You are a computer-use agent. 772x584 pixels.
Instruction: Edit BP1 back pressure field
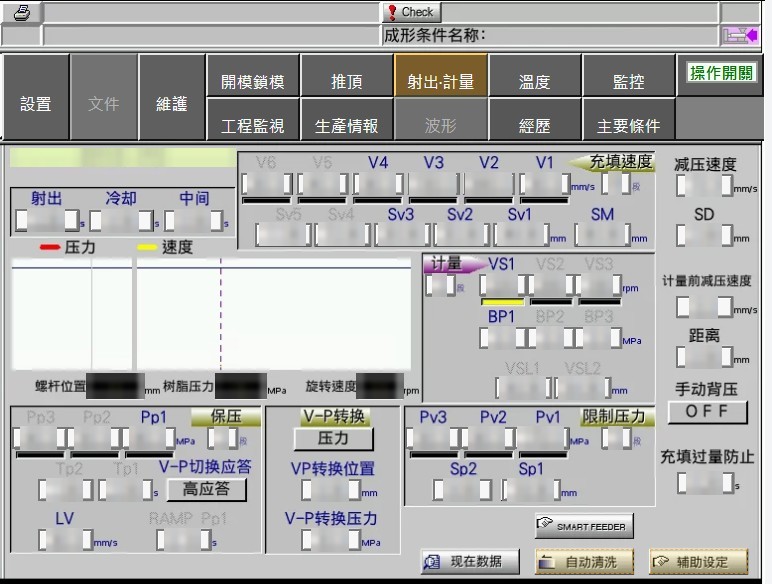tap(503, 338)
